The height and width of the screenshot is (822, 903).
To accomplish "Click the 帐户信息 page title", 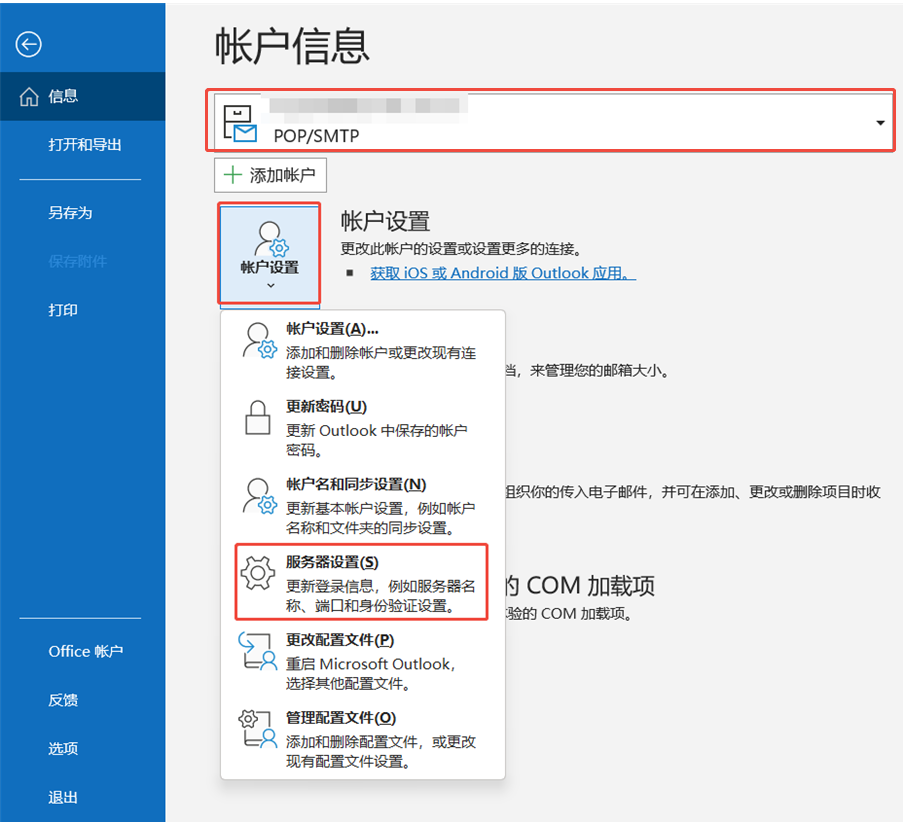I will pos(292,47).
